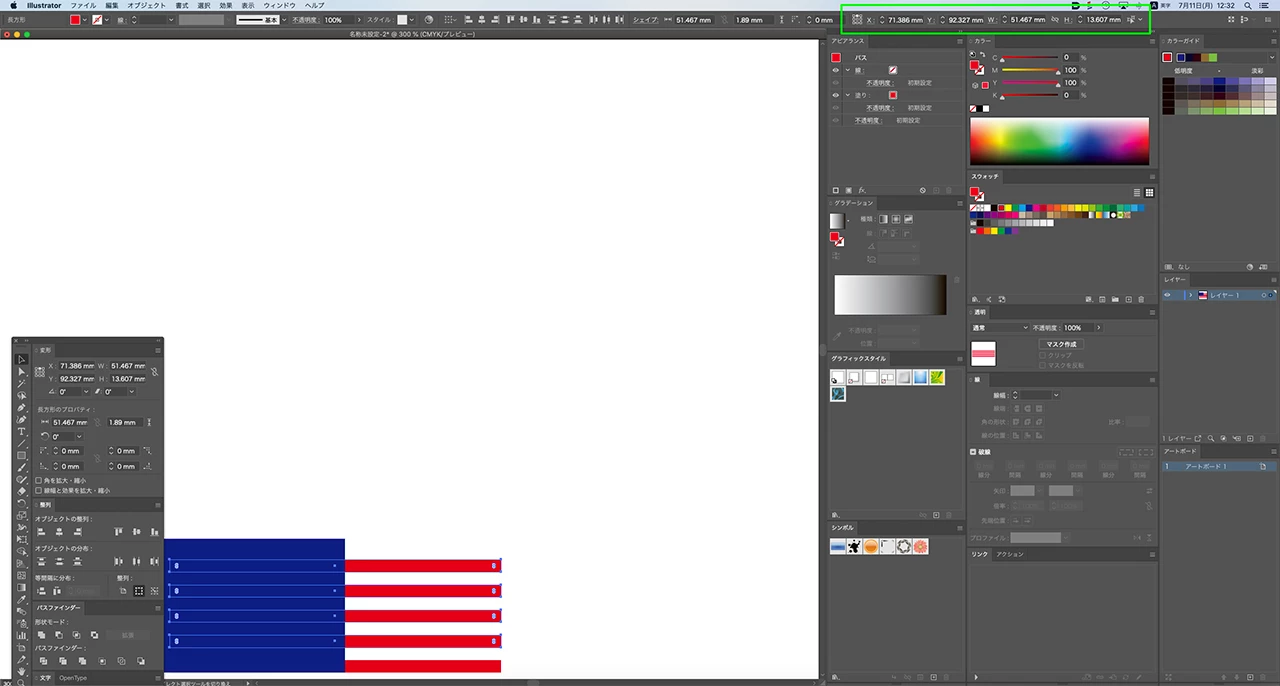Collapse the 塗り row in Appearance panel

pyautogui.click(x=848, y=95)
